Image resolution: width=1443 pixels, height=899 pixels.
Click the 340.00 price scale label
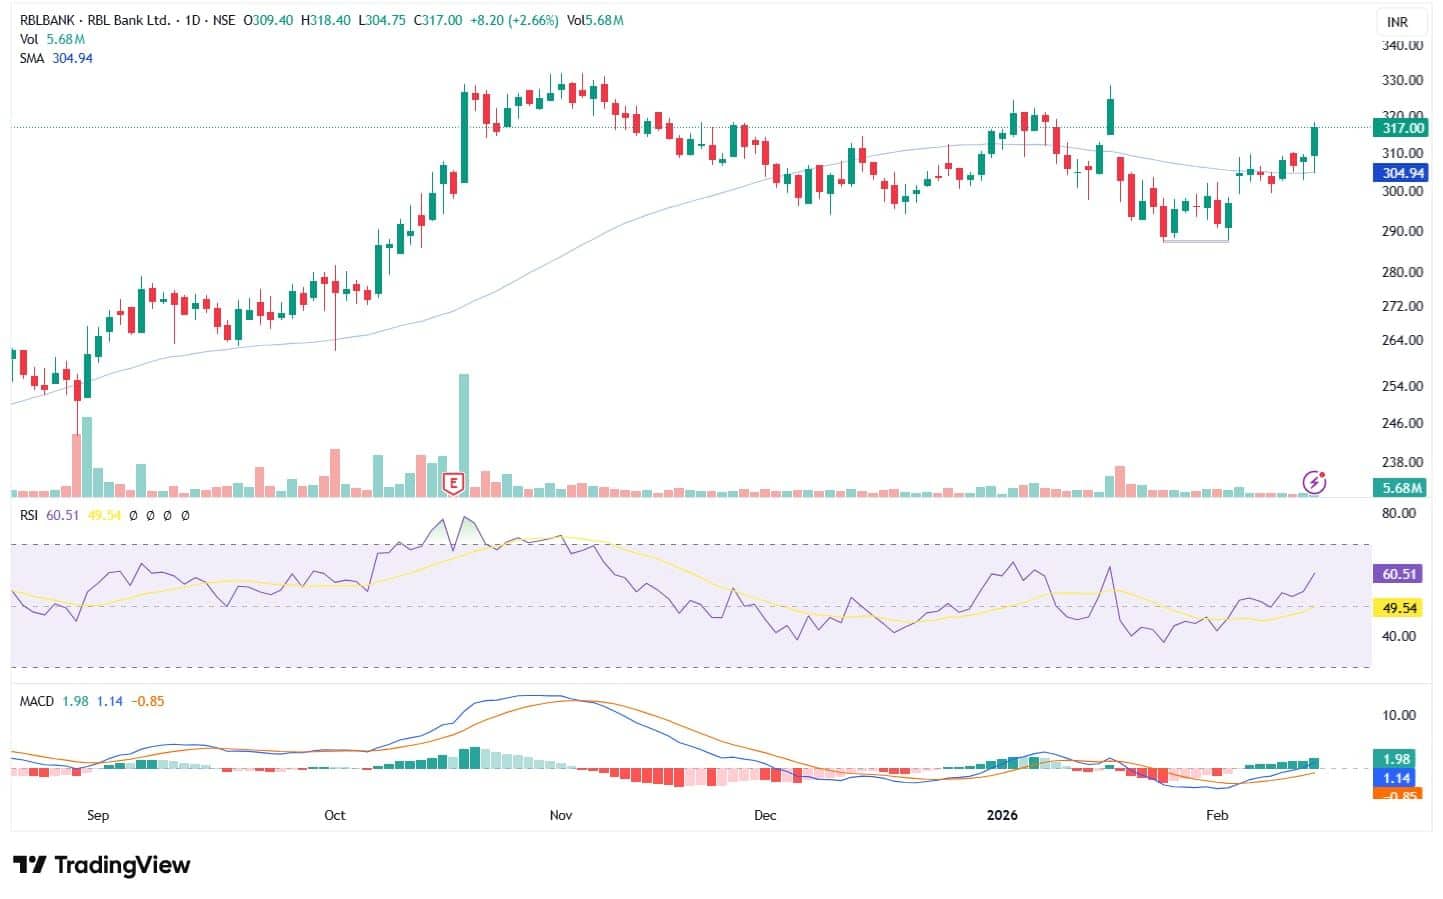1402,45
